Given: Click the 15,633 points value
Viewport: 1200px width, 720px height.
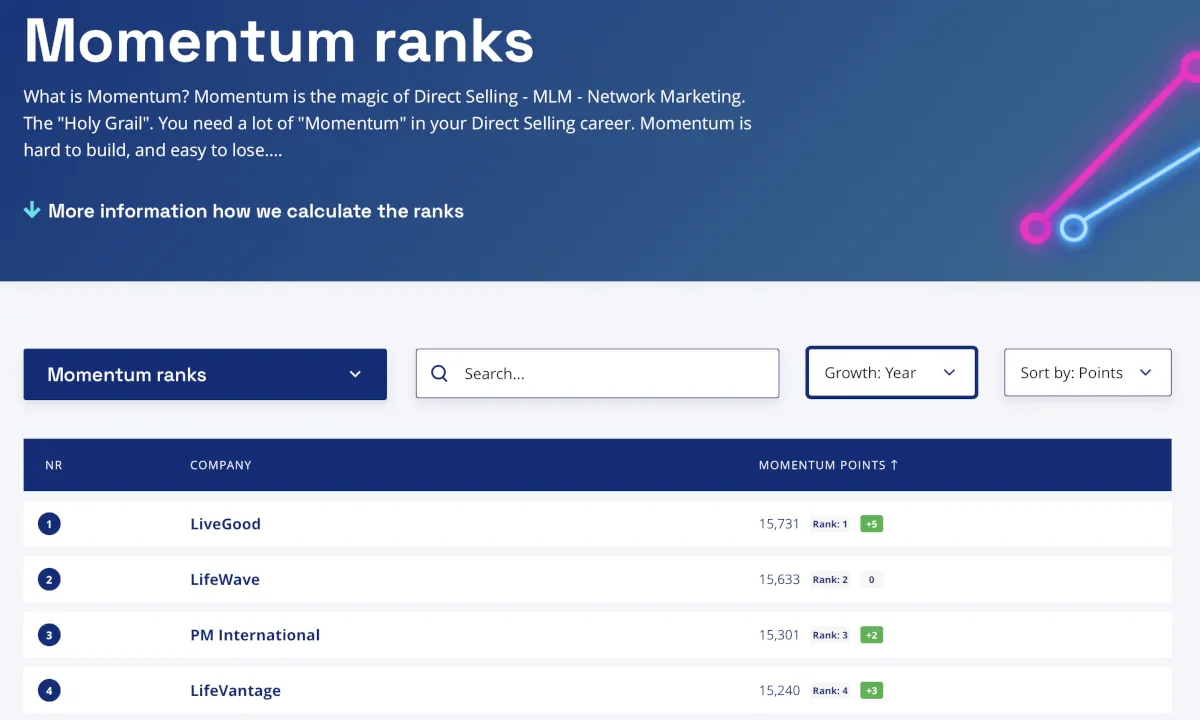Looking at the screenshot, I should coord(779,579).
